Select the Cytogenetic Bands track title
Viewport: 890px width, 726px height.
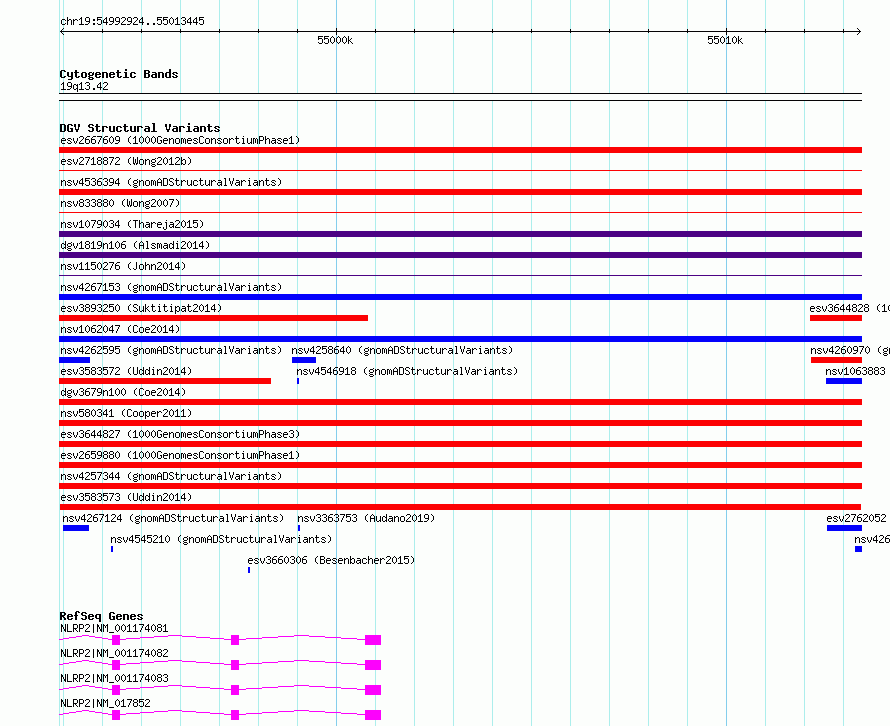pyautogui.click(x=119, y=74)
